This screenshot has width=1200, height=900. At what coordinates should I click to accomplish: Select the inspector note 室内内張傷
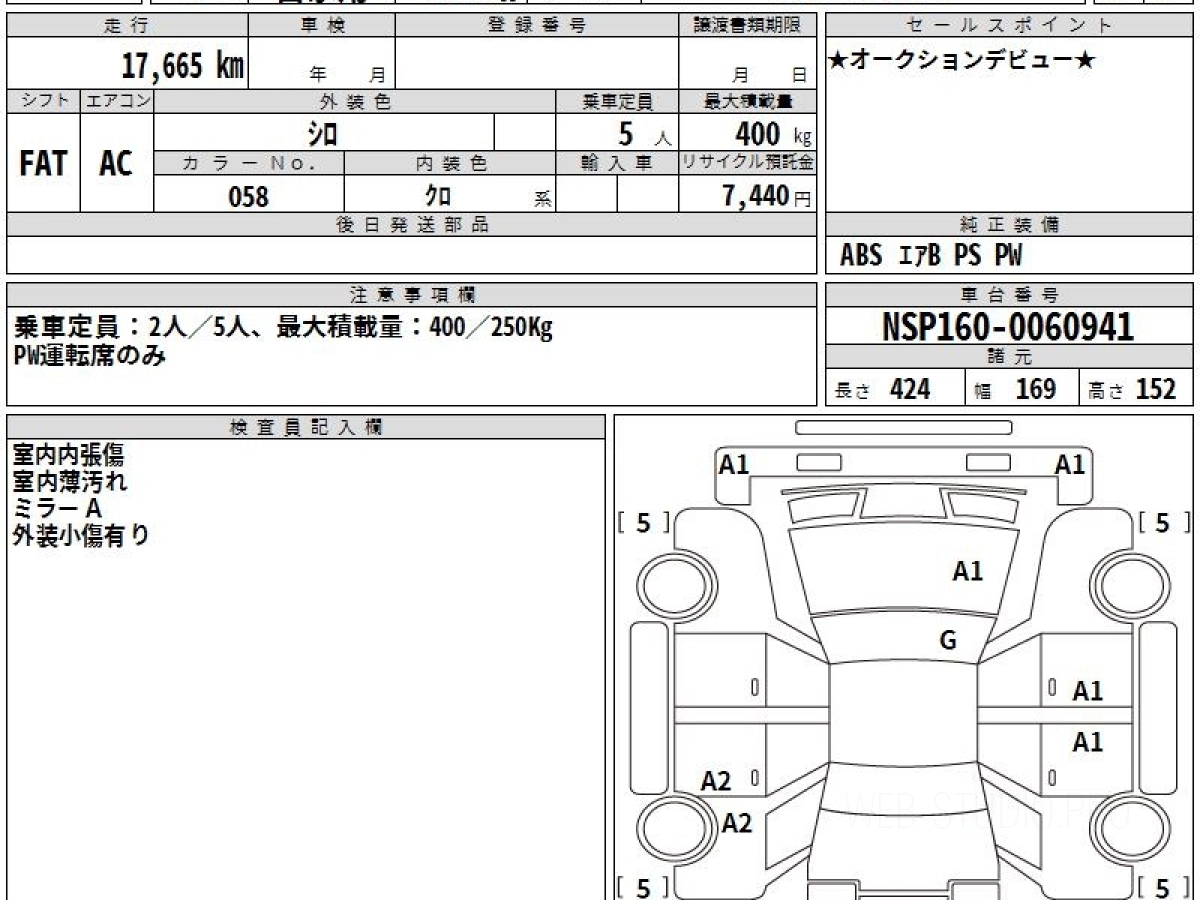68,454
